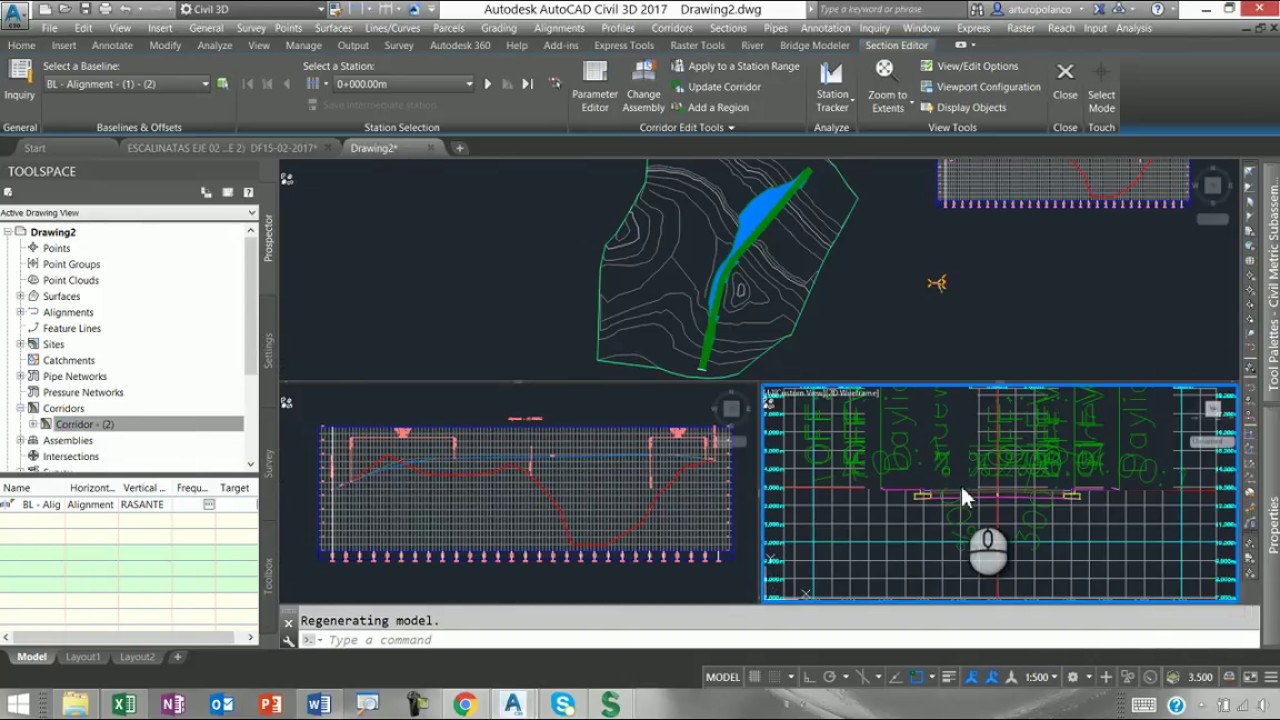Click the Toolspace help icon

[248, 192]
